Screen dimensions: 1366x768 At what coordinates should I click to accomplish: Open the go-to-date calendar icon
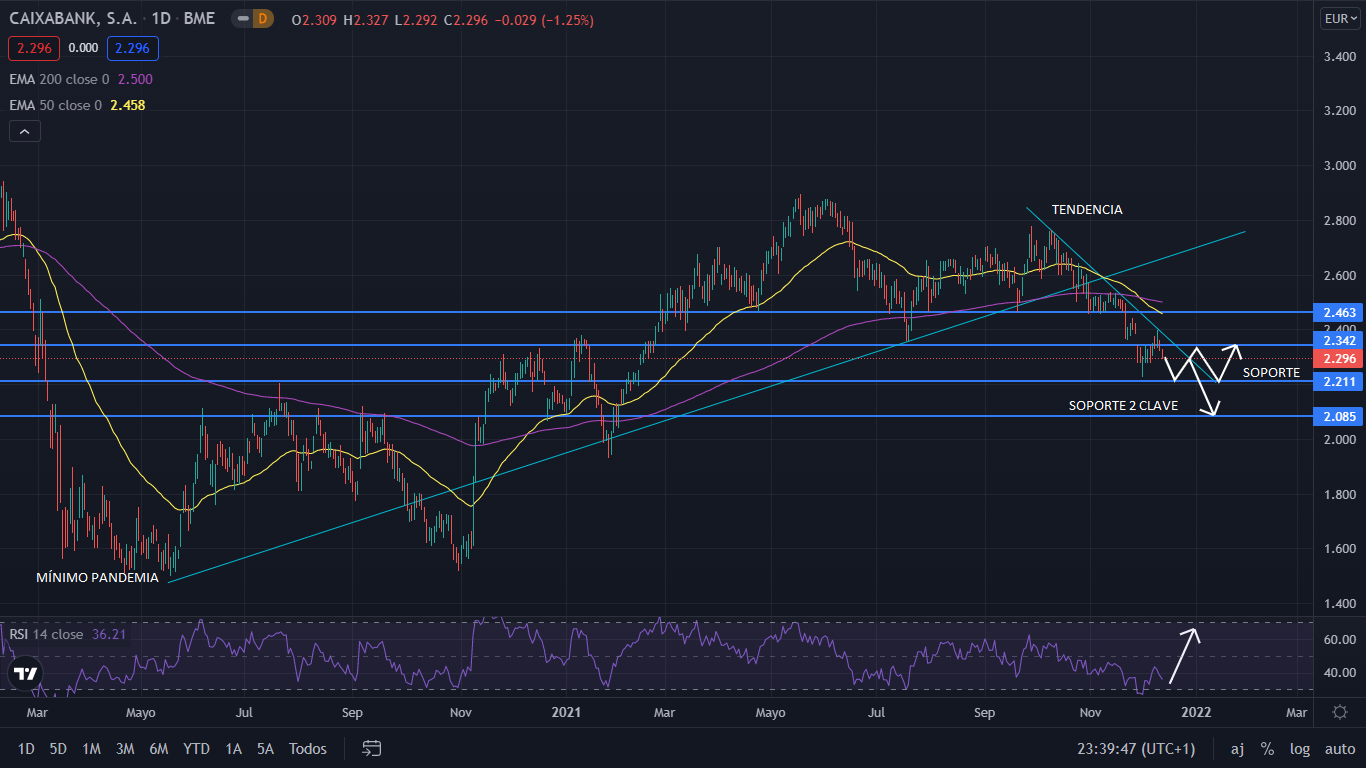(x=372, y=748)
